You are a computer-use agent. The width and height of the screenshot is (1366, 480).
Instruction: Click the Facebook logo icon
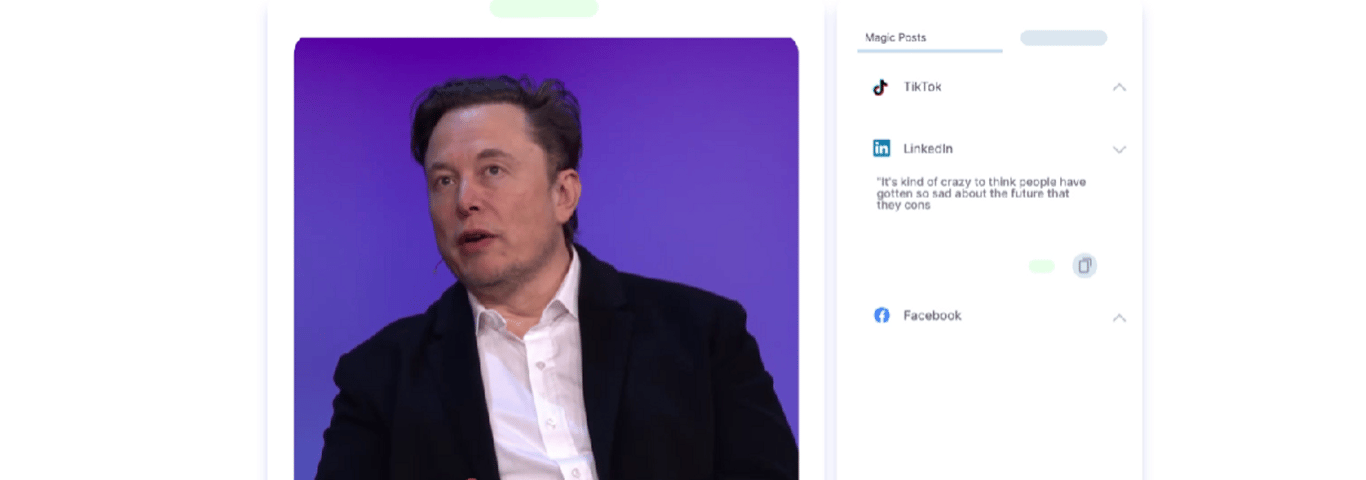[x=881, y=315]
